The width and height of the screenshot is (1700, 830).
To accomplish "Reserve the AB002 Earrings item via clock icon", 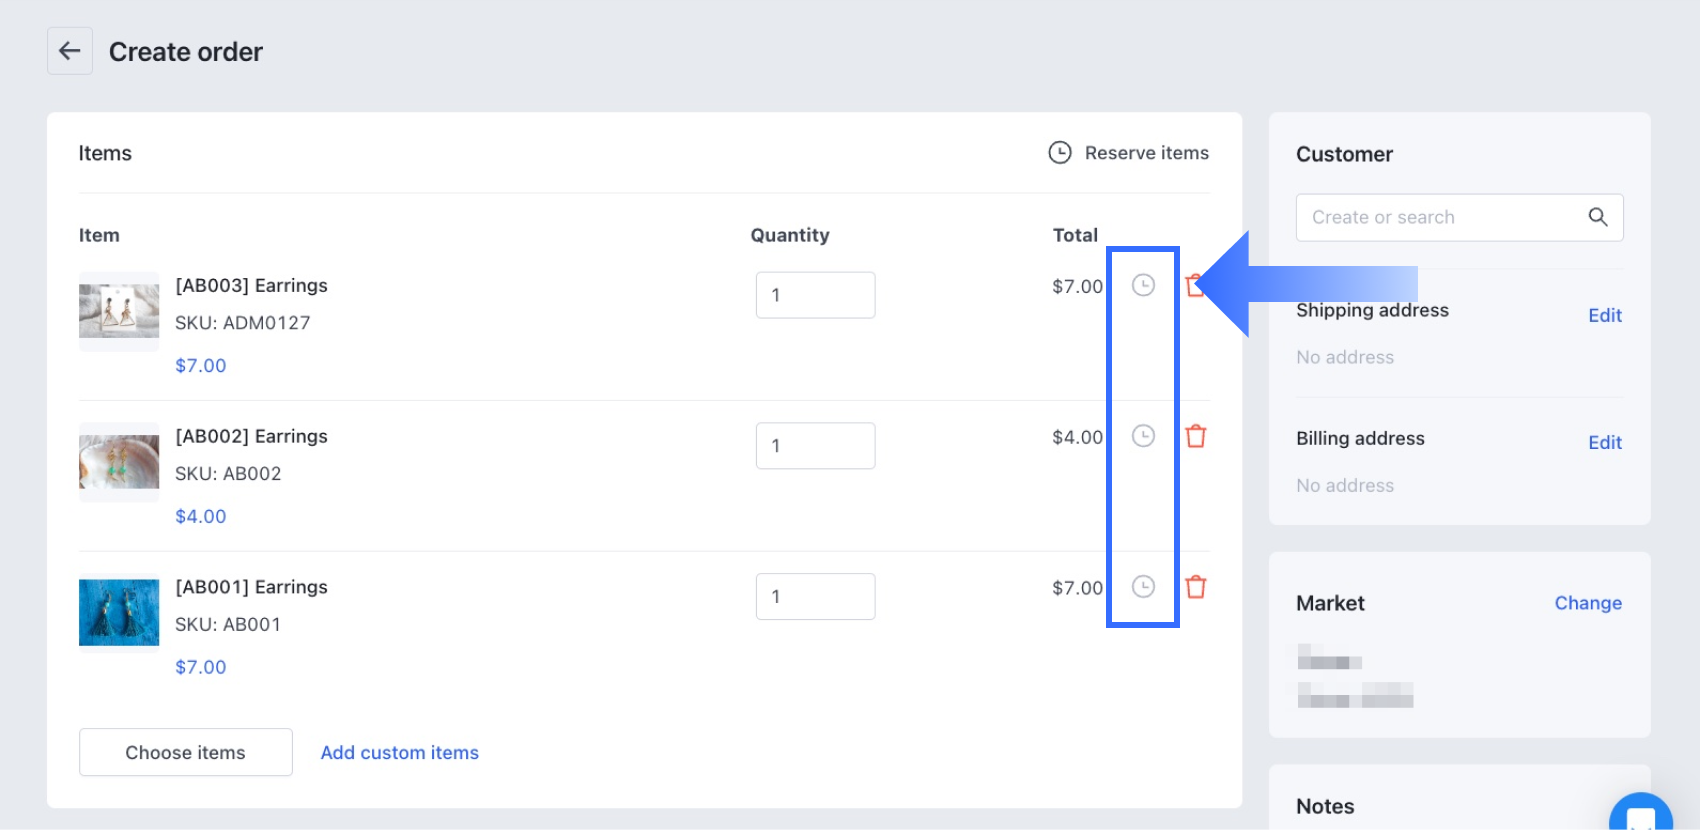I will click(1143, 436).
